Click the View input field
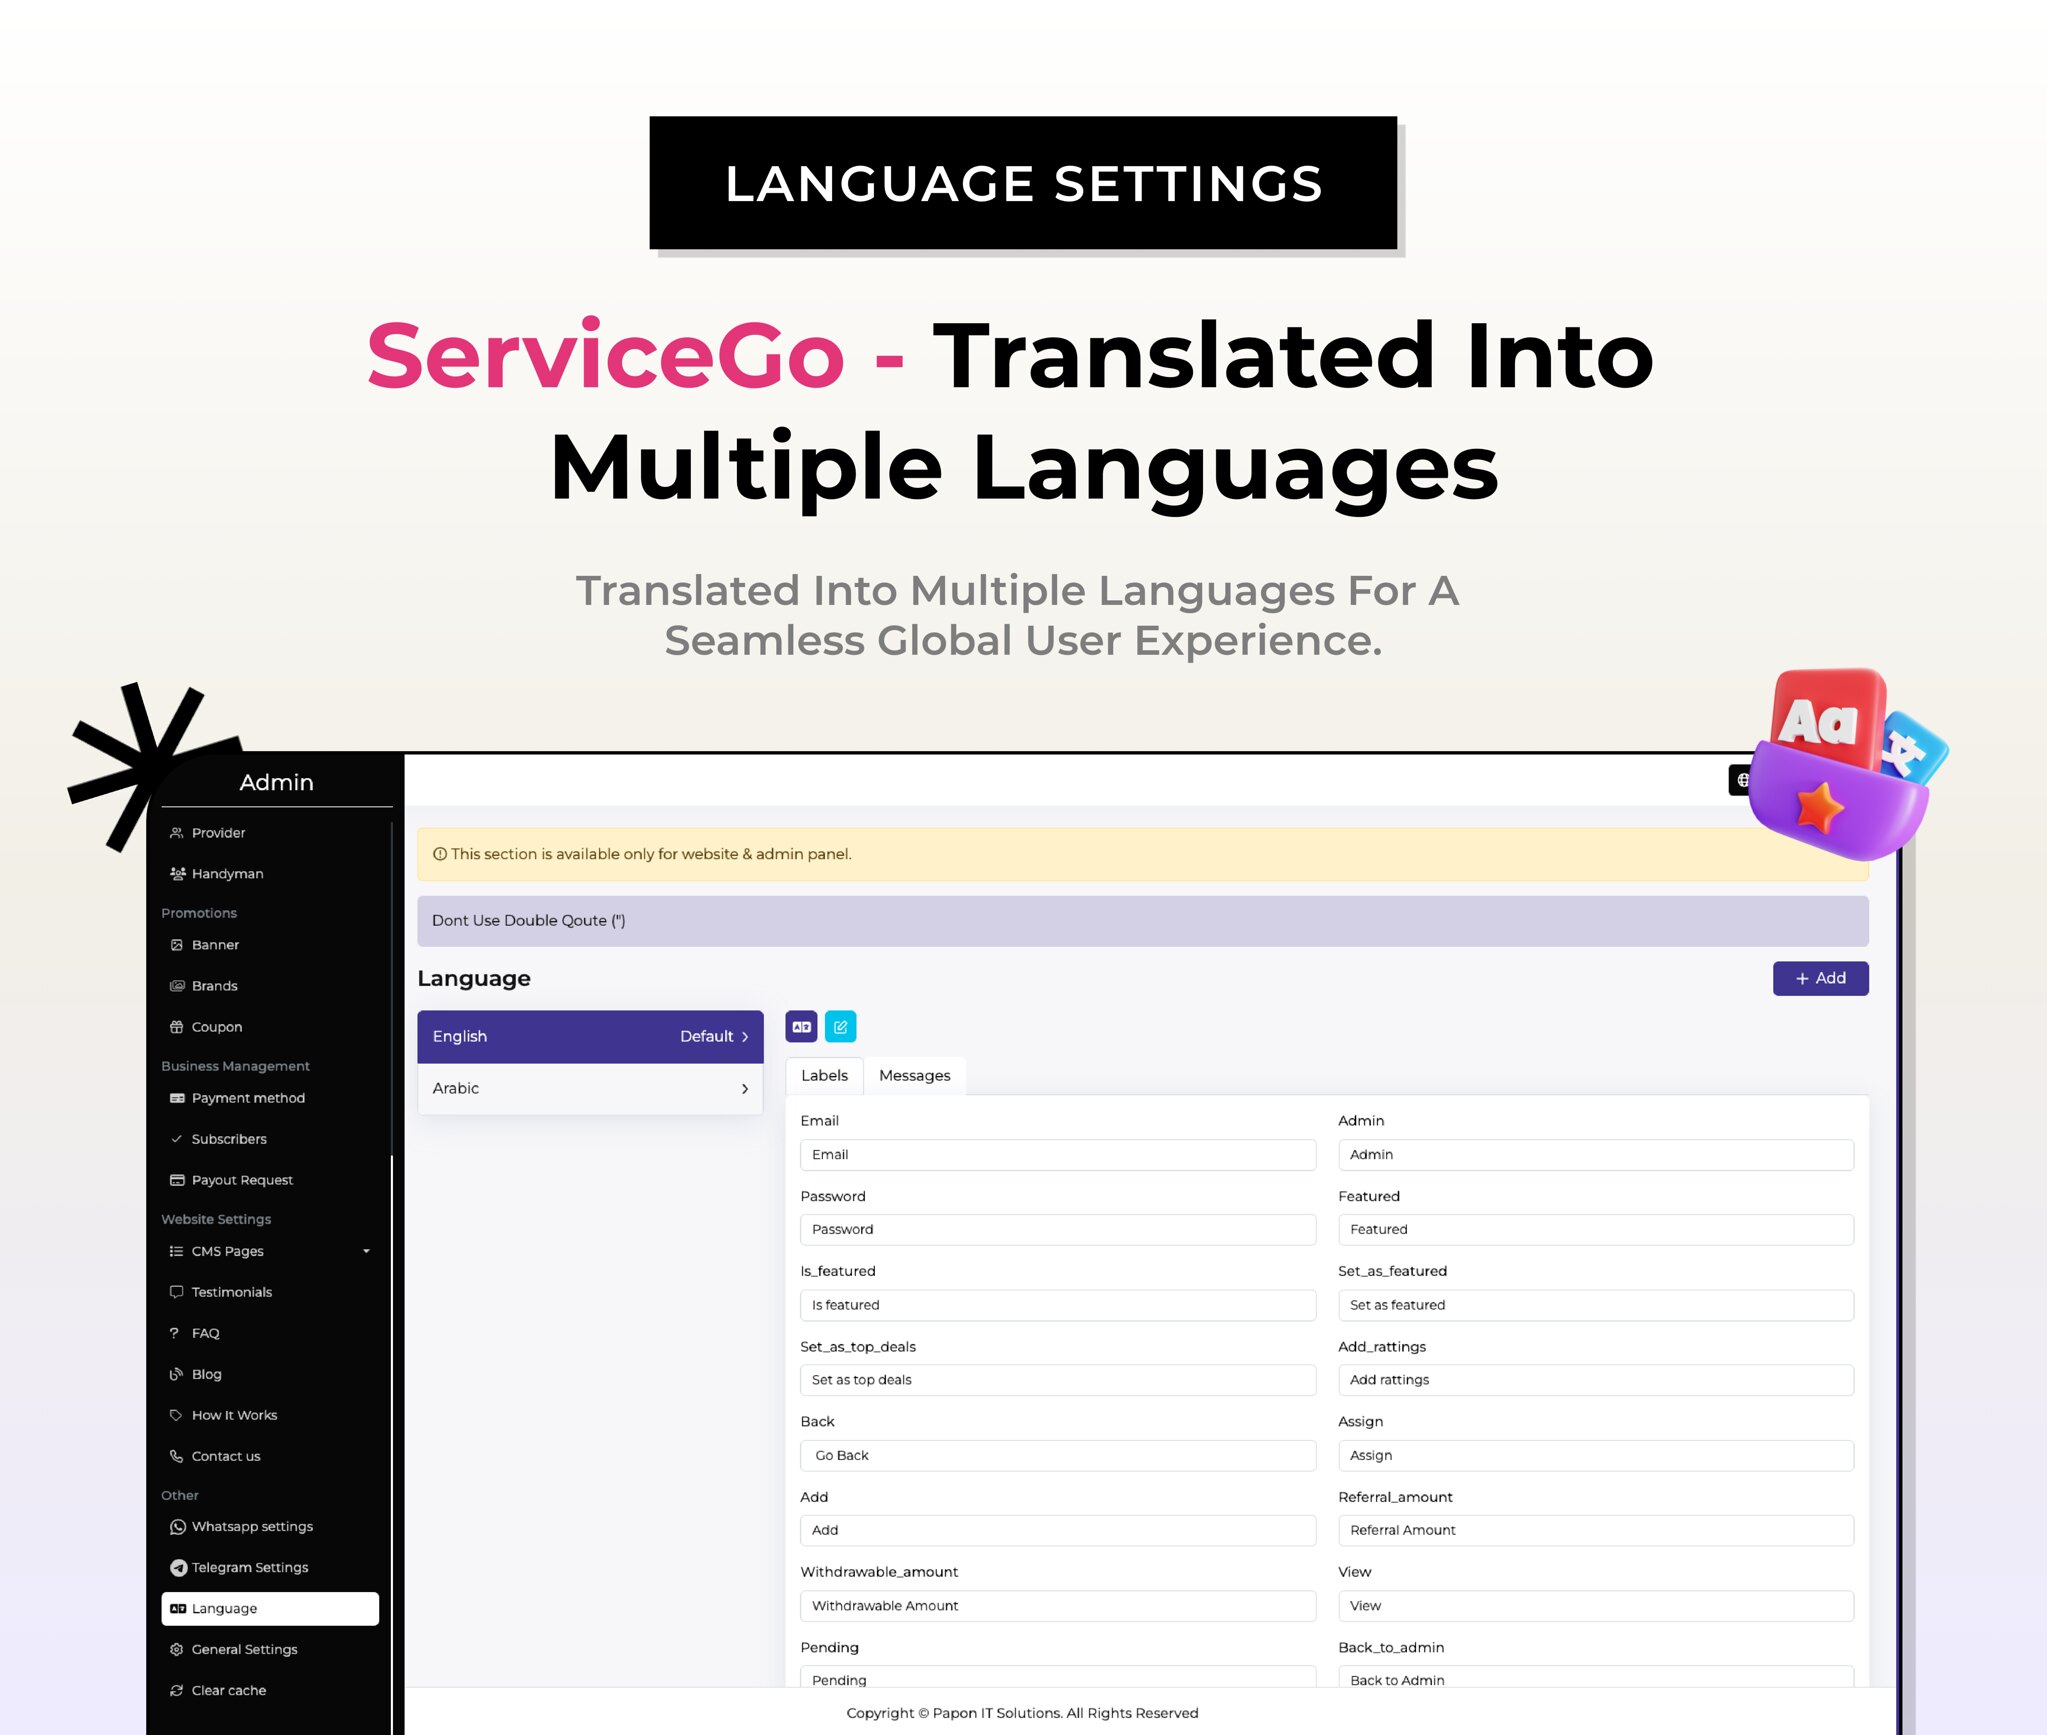Viewport: 2047px width, 1735px height. click(x=1596, y=1606)
